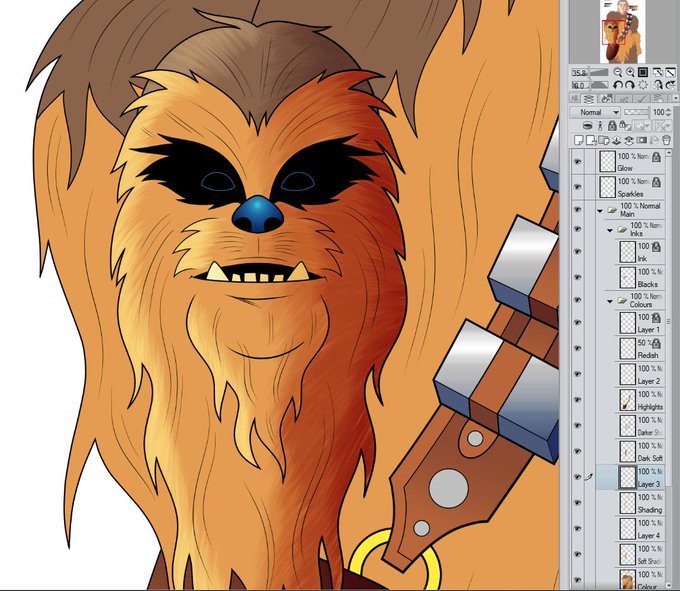The height and width of the screenshot is (591, 680).
Task: Click the padlock on the Redish layer
Action: tap(657, 344)
